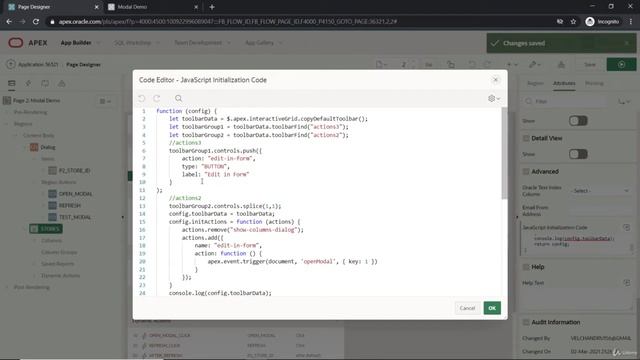Viewport: 640px width, 360px height.
Task: Switch to the Modal Demo browser tab
Action: pos(152,7)
